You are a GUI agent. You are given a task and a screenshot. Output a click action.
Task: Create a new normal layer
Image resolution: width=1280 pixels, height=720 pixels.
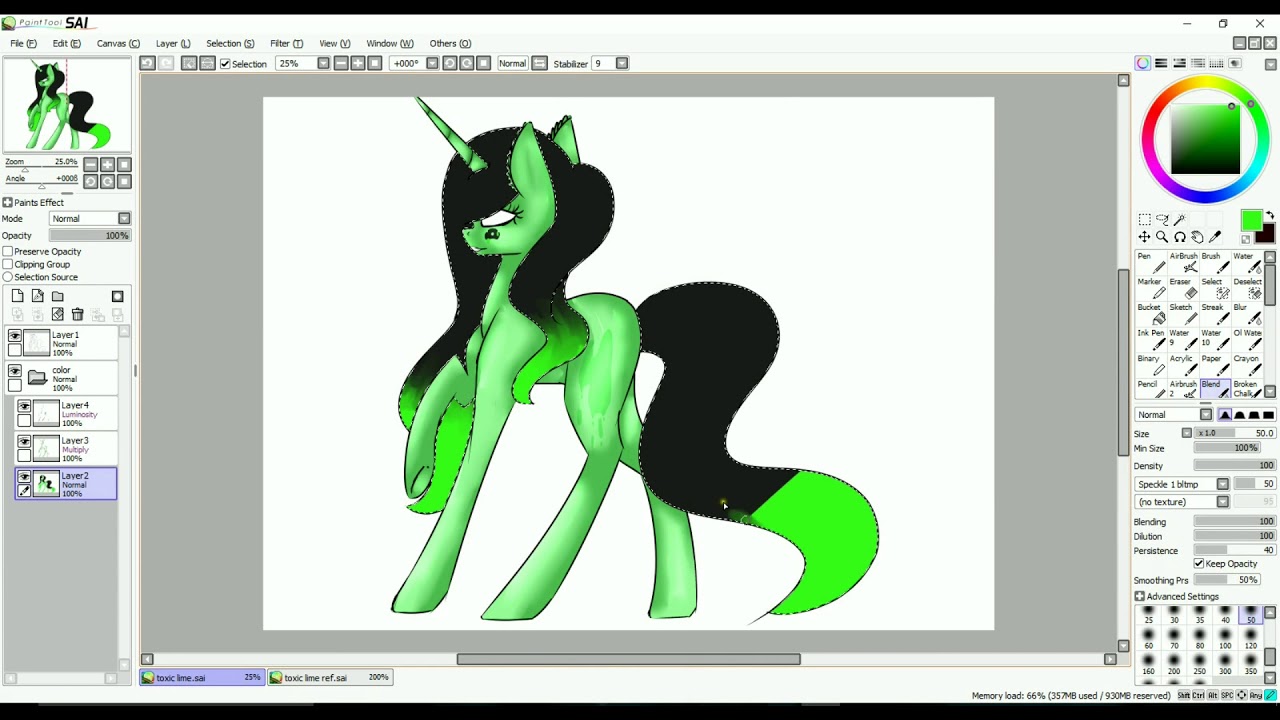coord(17,296)
